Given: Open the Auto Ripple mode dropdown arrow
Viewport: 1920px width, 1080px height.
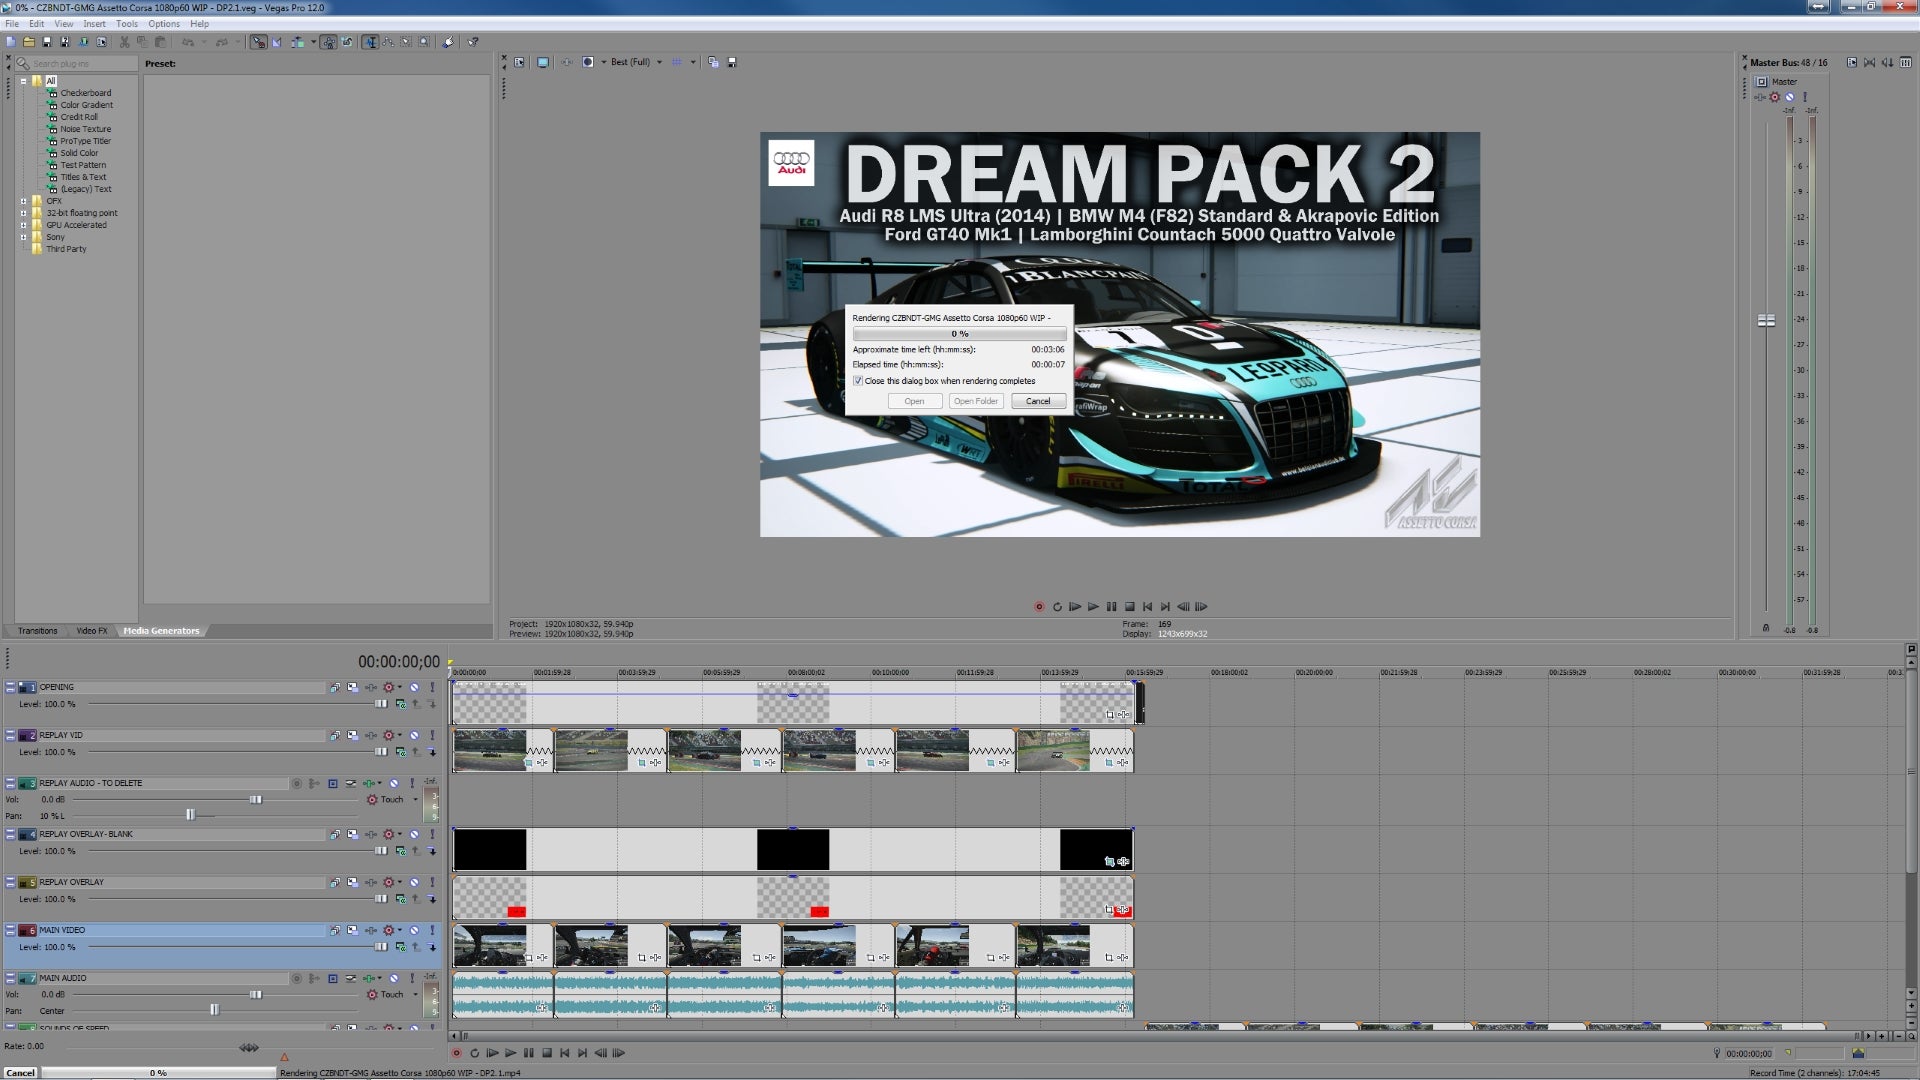Looking at the screenshot, I should [x=314, y=42].
